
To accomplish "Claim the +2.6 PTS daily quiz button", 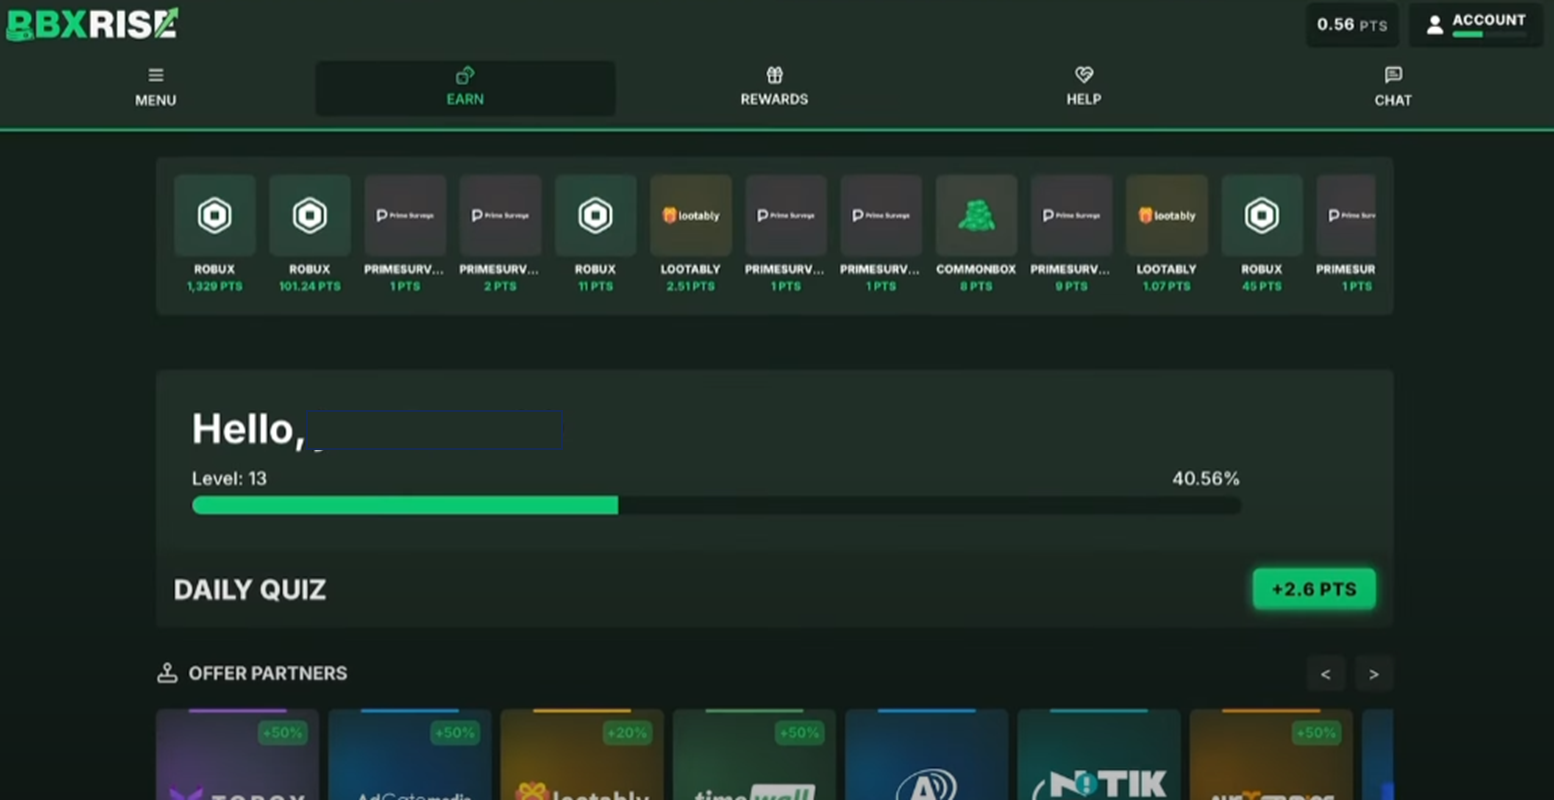I will [x=1314, y=589].
